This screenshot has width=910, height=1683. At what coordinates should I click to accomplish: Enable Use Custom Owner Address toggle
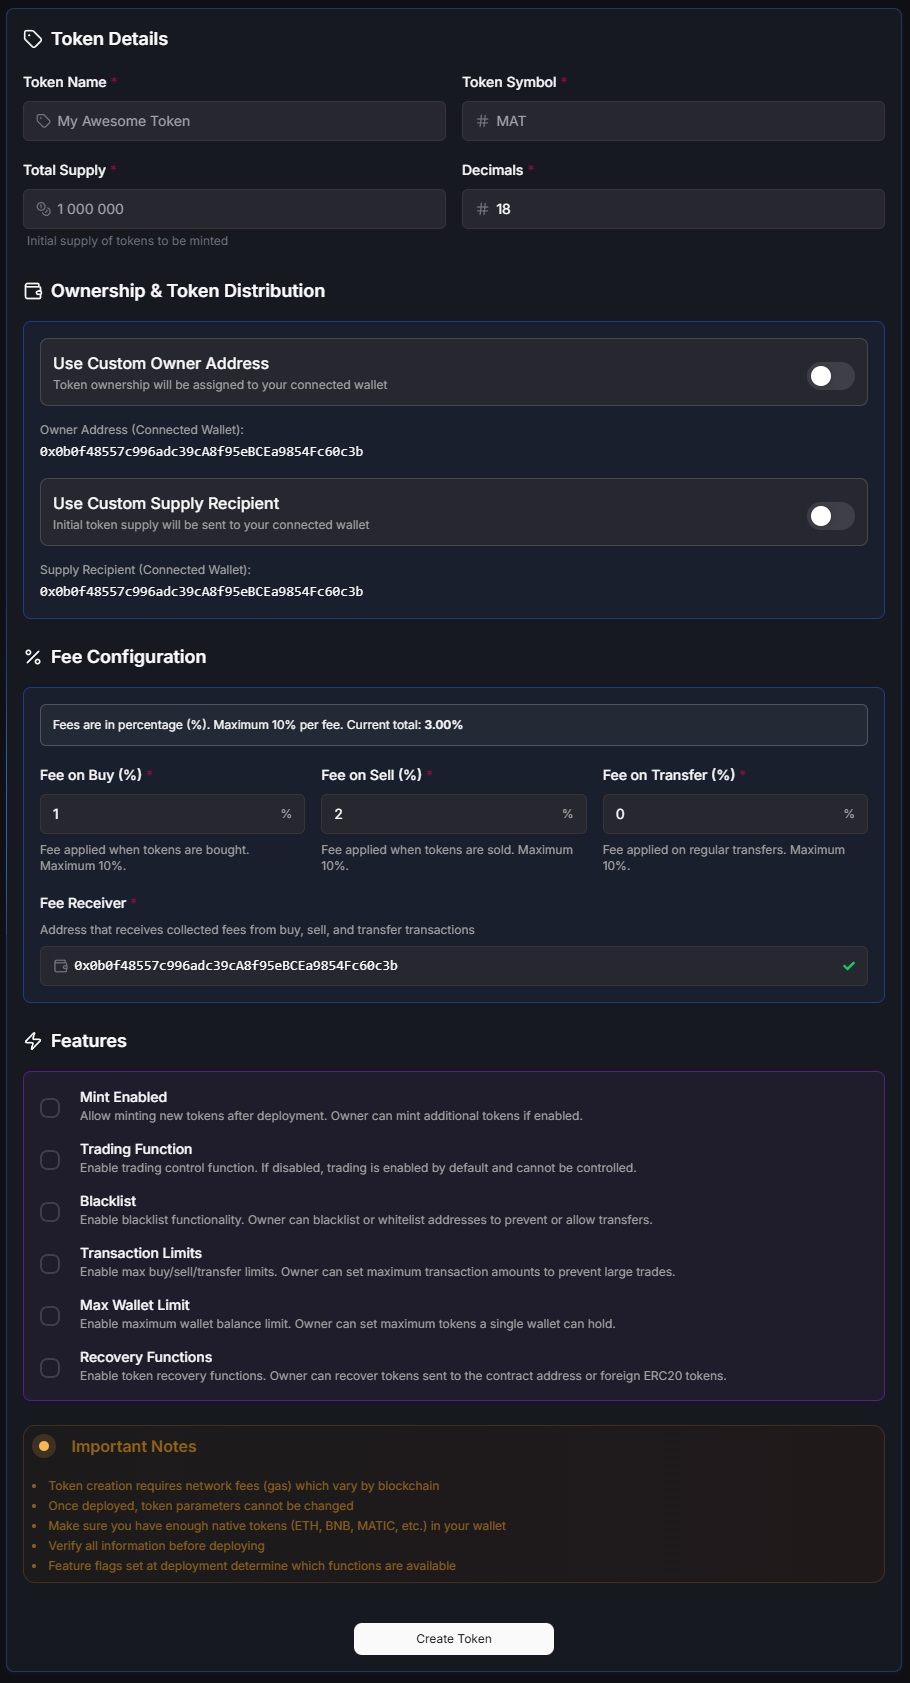click(x=830, y=373)
